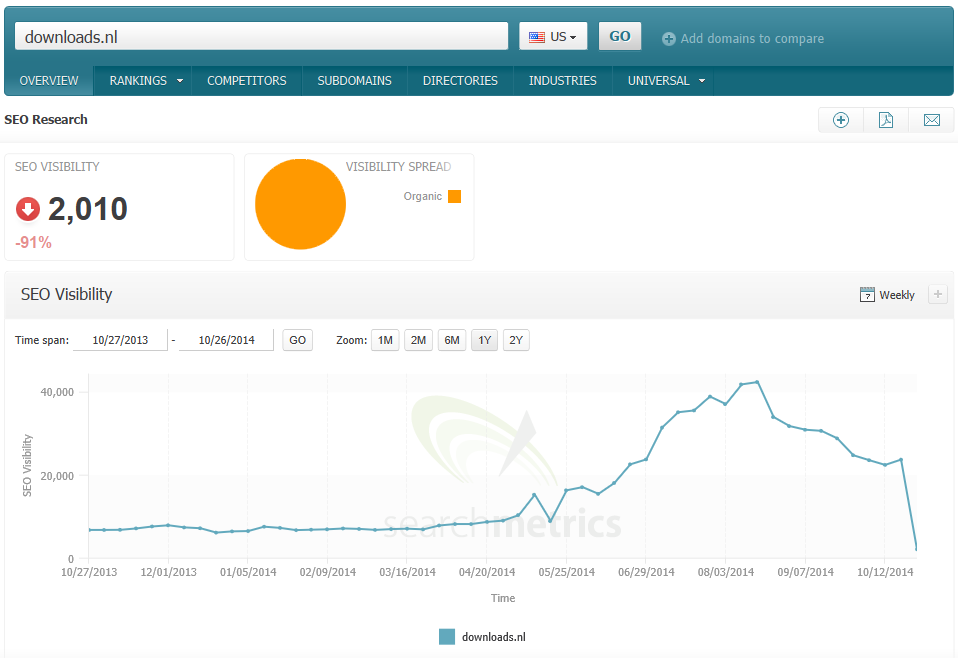Click the SEO Research heading
958x658 pixels.
[x=46, y=120]
